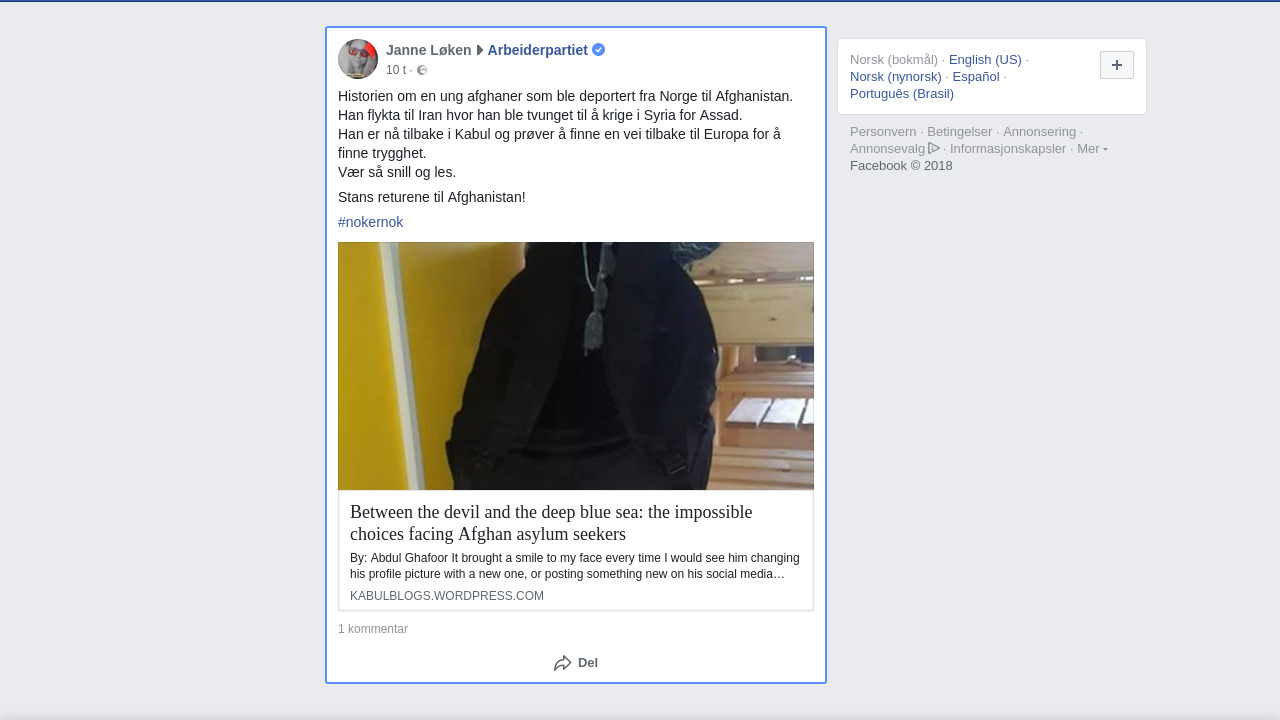Screen dimensions: 1280x720
Task: Switch language to English (US)
Action: click(985, 59)
